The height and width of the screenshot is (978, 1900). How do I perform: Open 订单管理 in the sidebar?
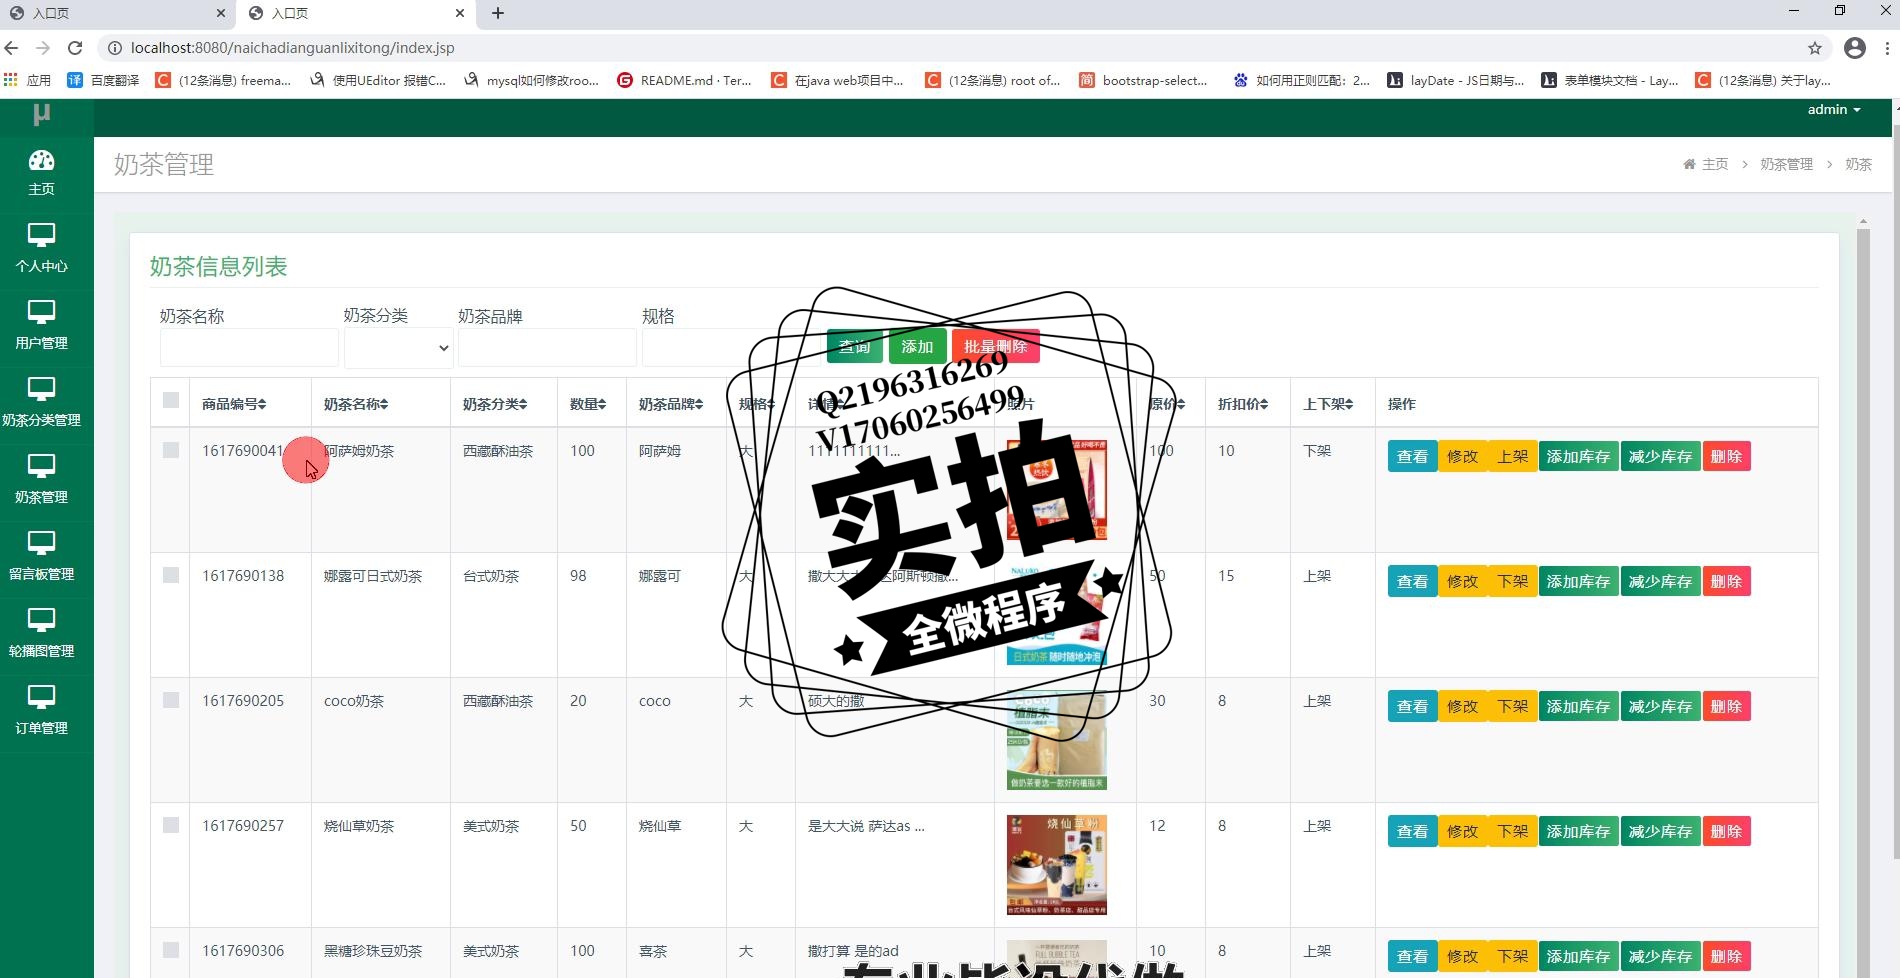point(41,711)
